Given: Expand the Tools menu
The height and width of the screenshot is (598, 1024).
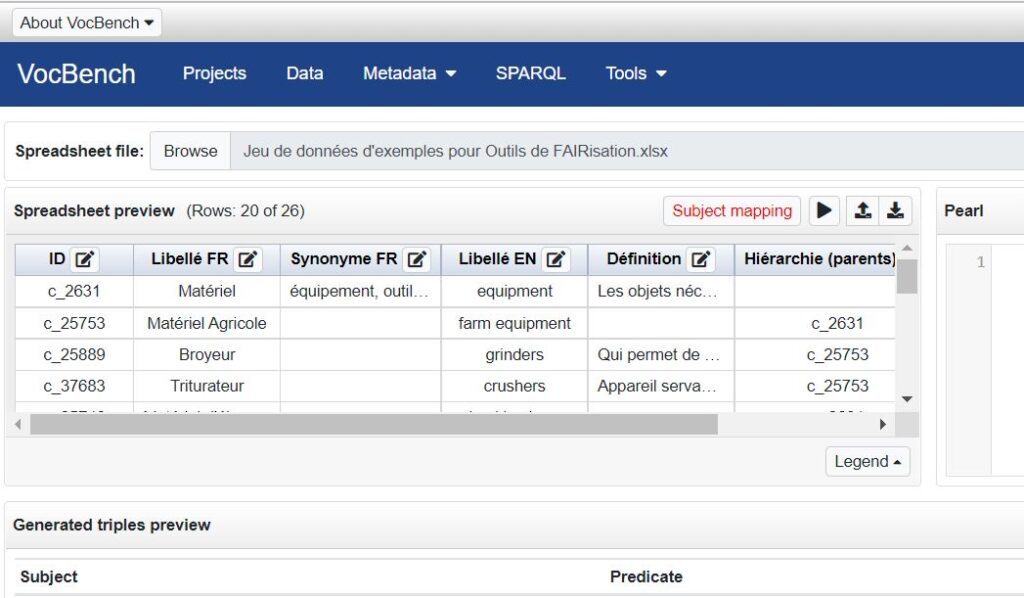Looking at the screenshot, I should pos(635,73).
